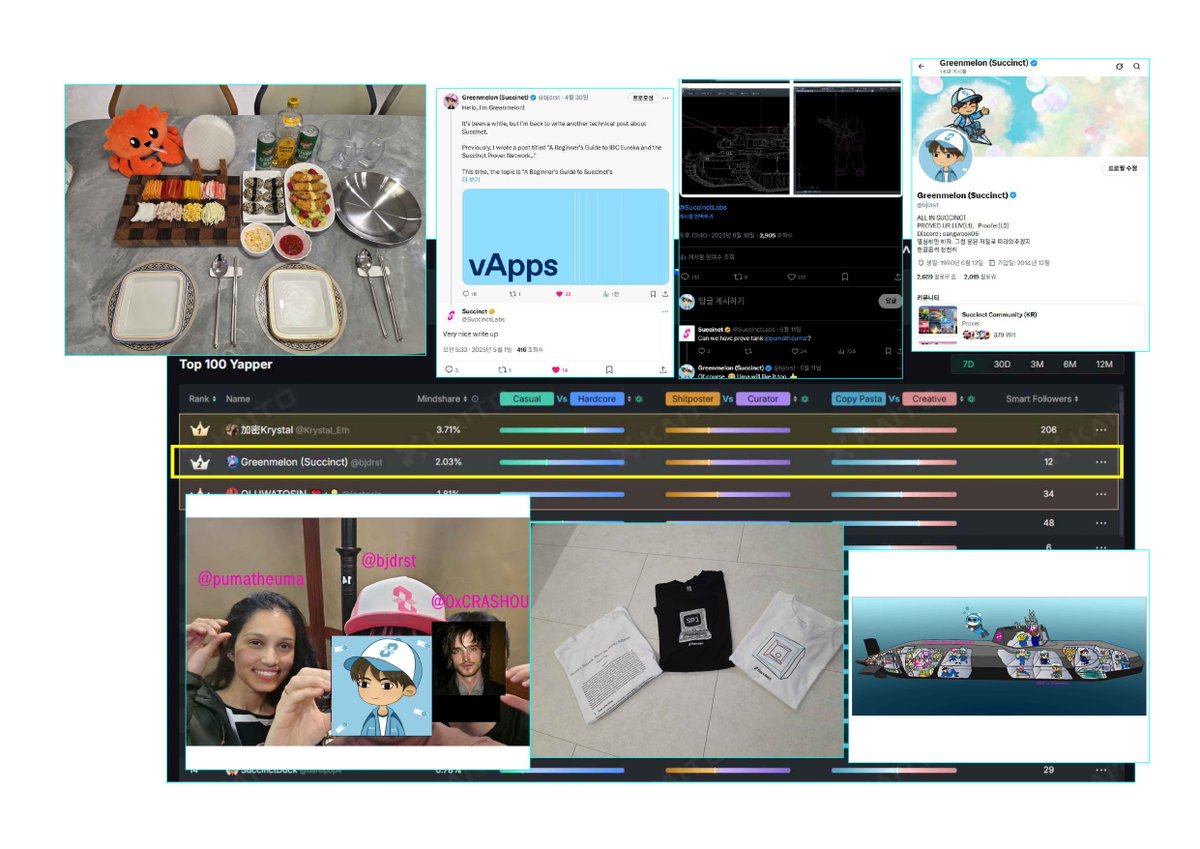Open settings gear next to Curator label
Screen dimensions: 1200x849
(x=805, y=399)
